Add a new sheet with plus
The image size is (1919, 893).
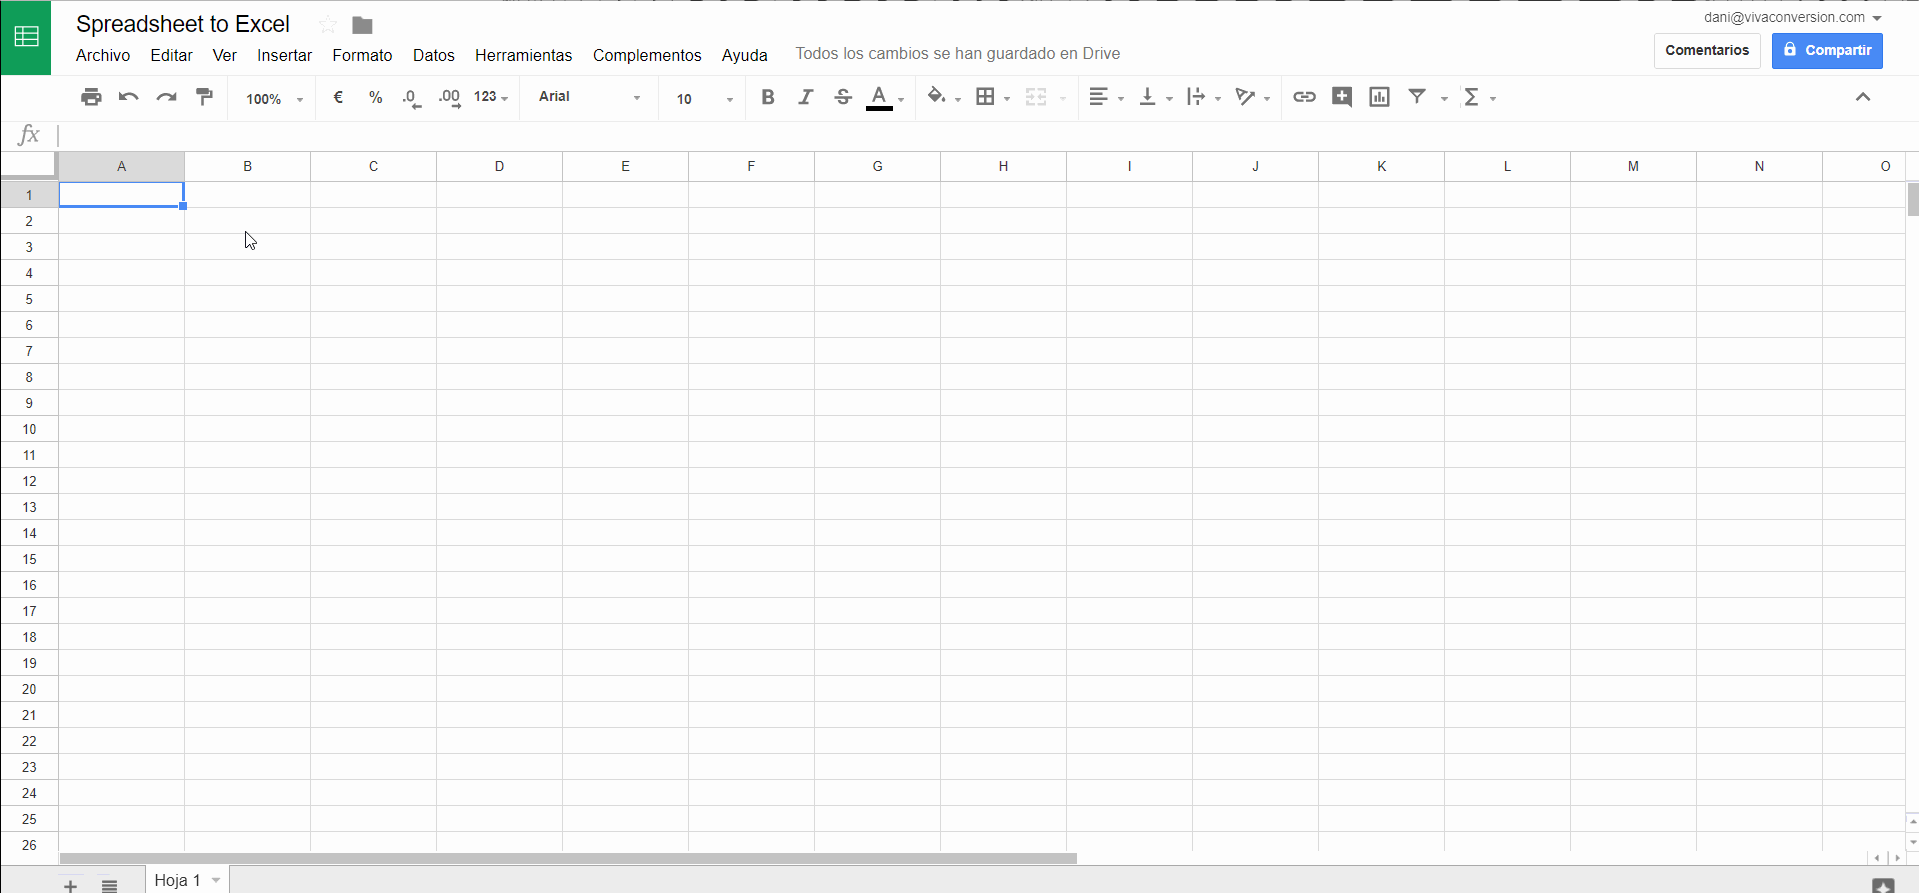click(x=70, y=886)
